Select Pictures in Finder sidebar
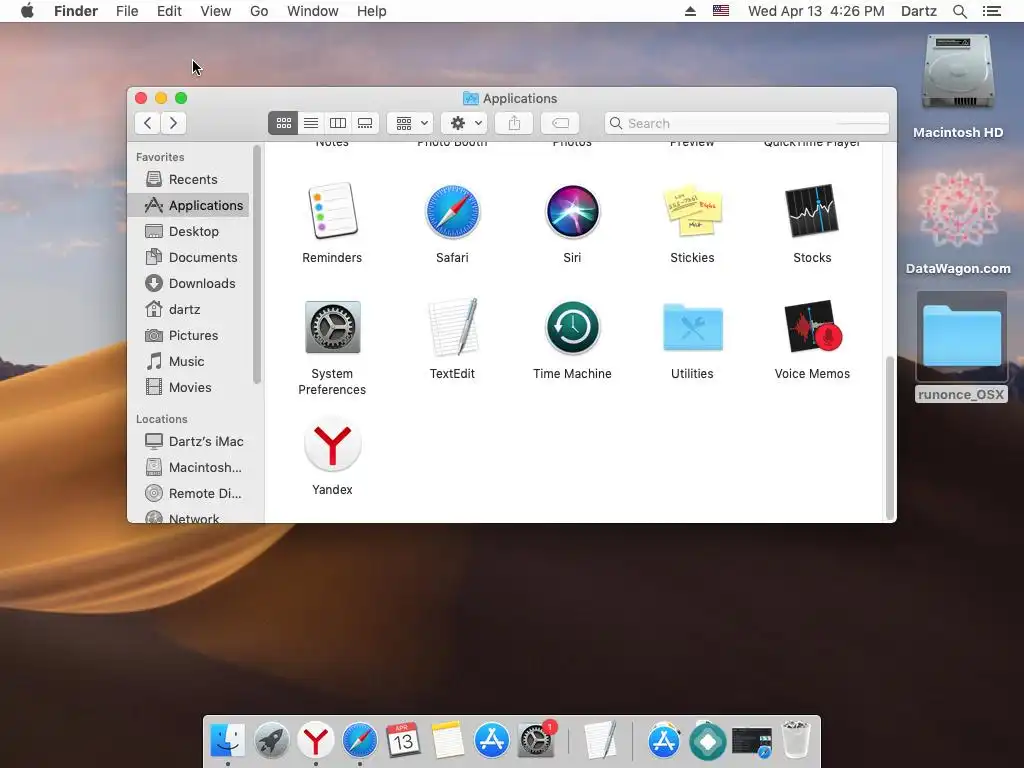1024x768 pixels. pos(189,335)
